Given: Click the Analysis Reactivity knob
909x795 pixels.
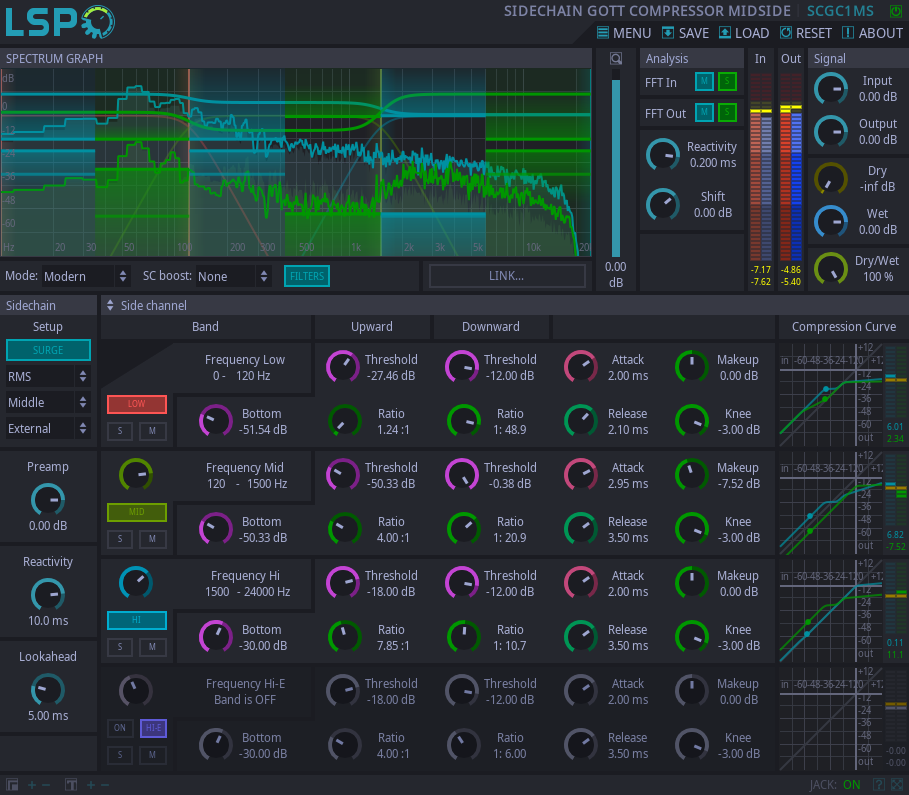Looking at the screenshot, I should [x=663, y=155].
